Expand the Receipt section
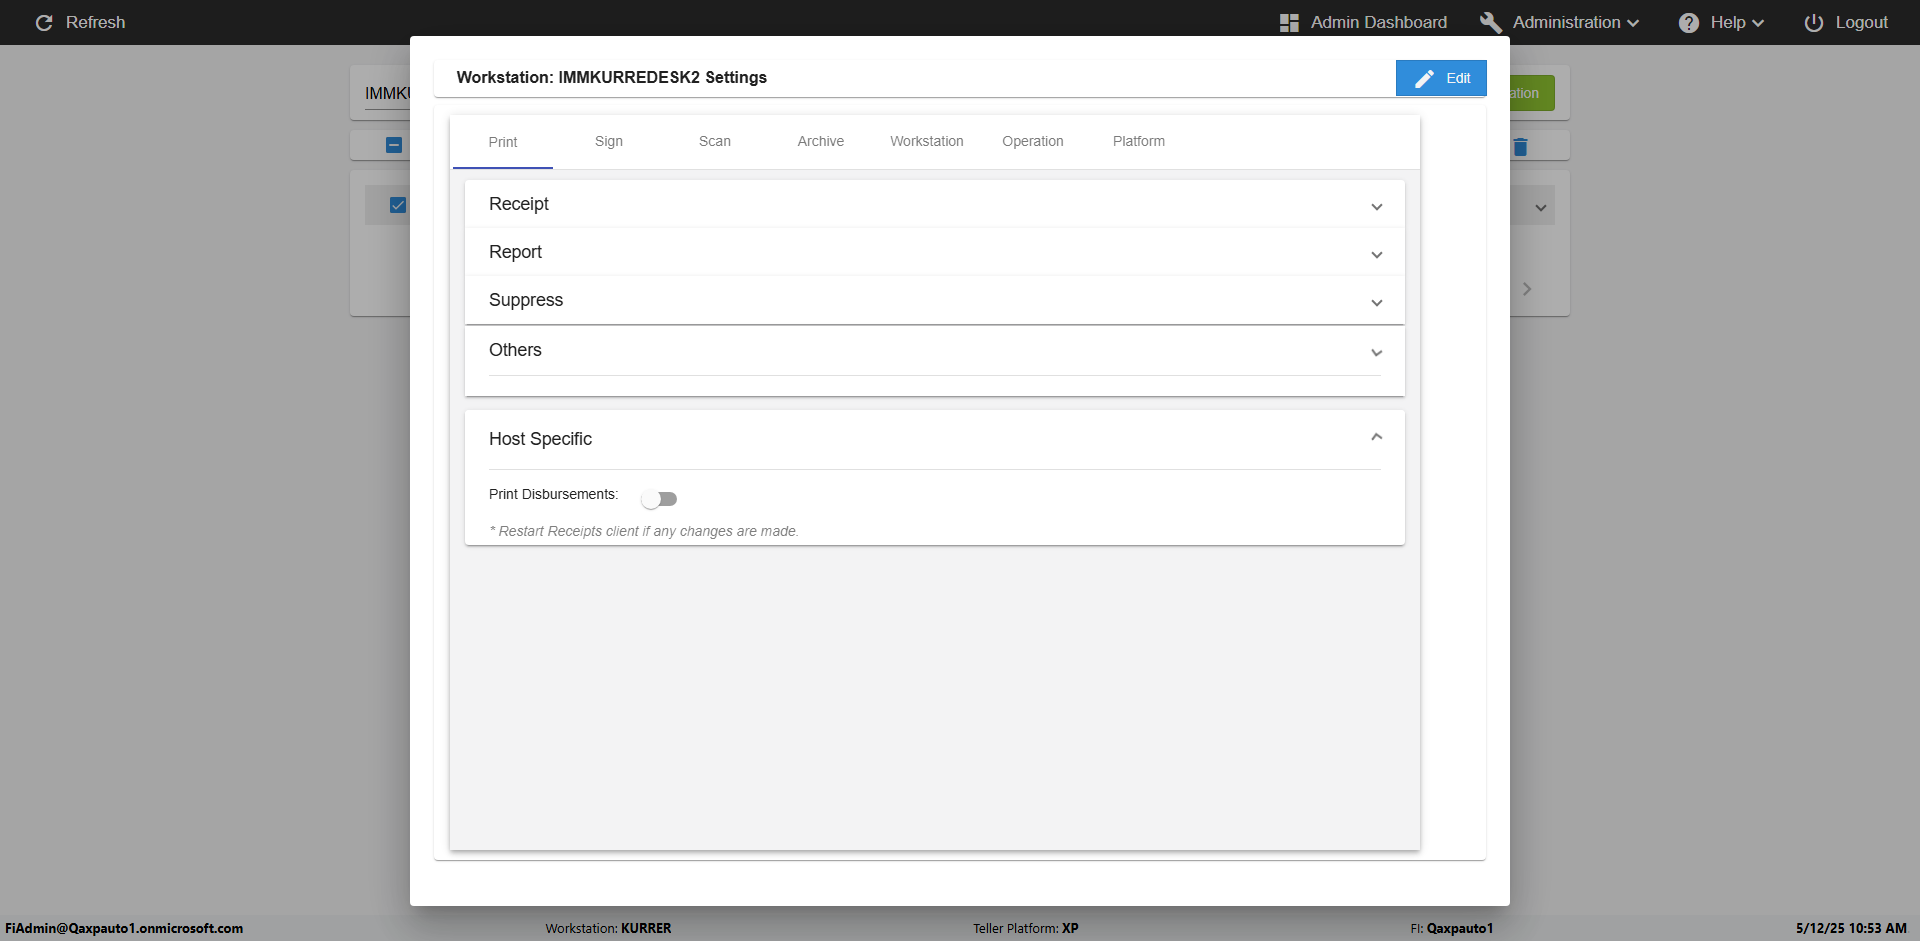The width and height of the screenshot is (1920, 941). tap(934, 204)
